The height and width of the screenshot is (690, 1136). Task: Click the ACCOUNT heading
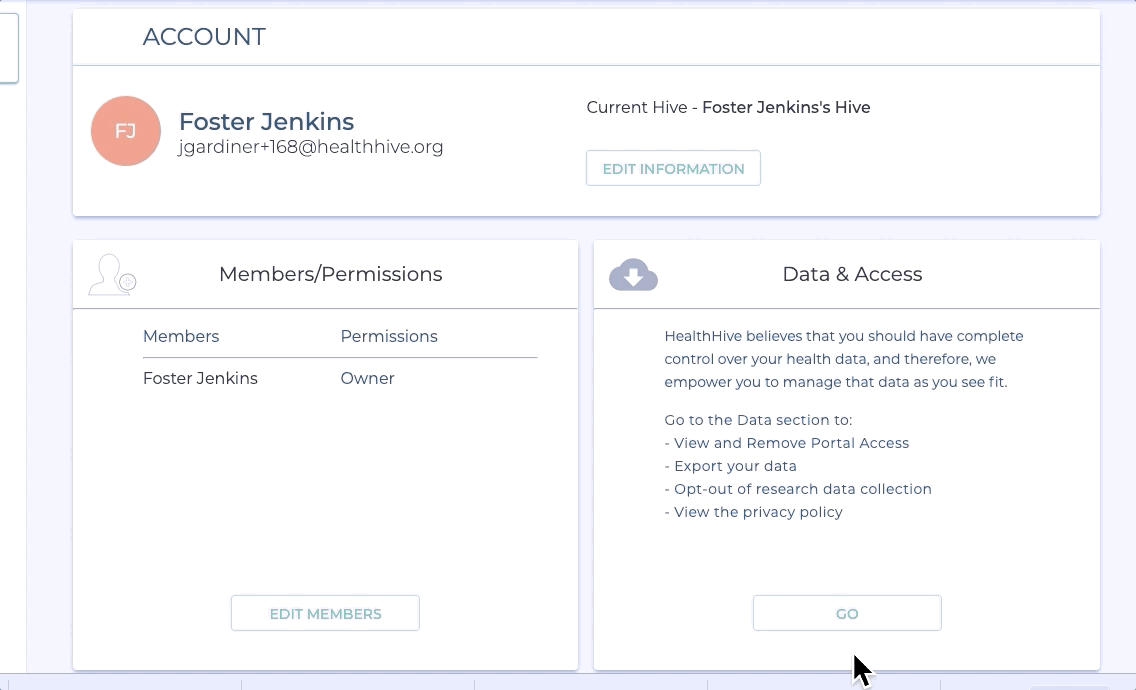tap(204, 37)
